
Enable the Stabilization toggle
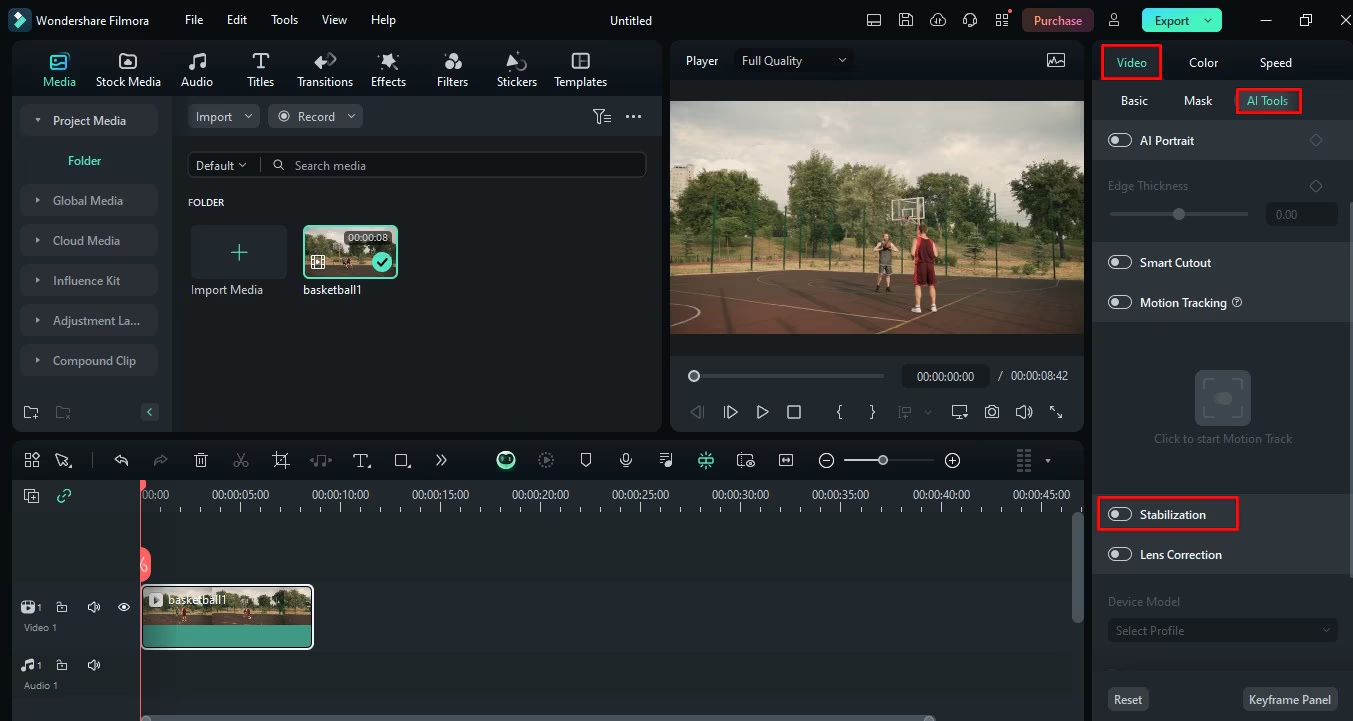coord(1120,514)
